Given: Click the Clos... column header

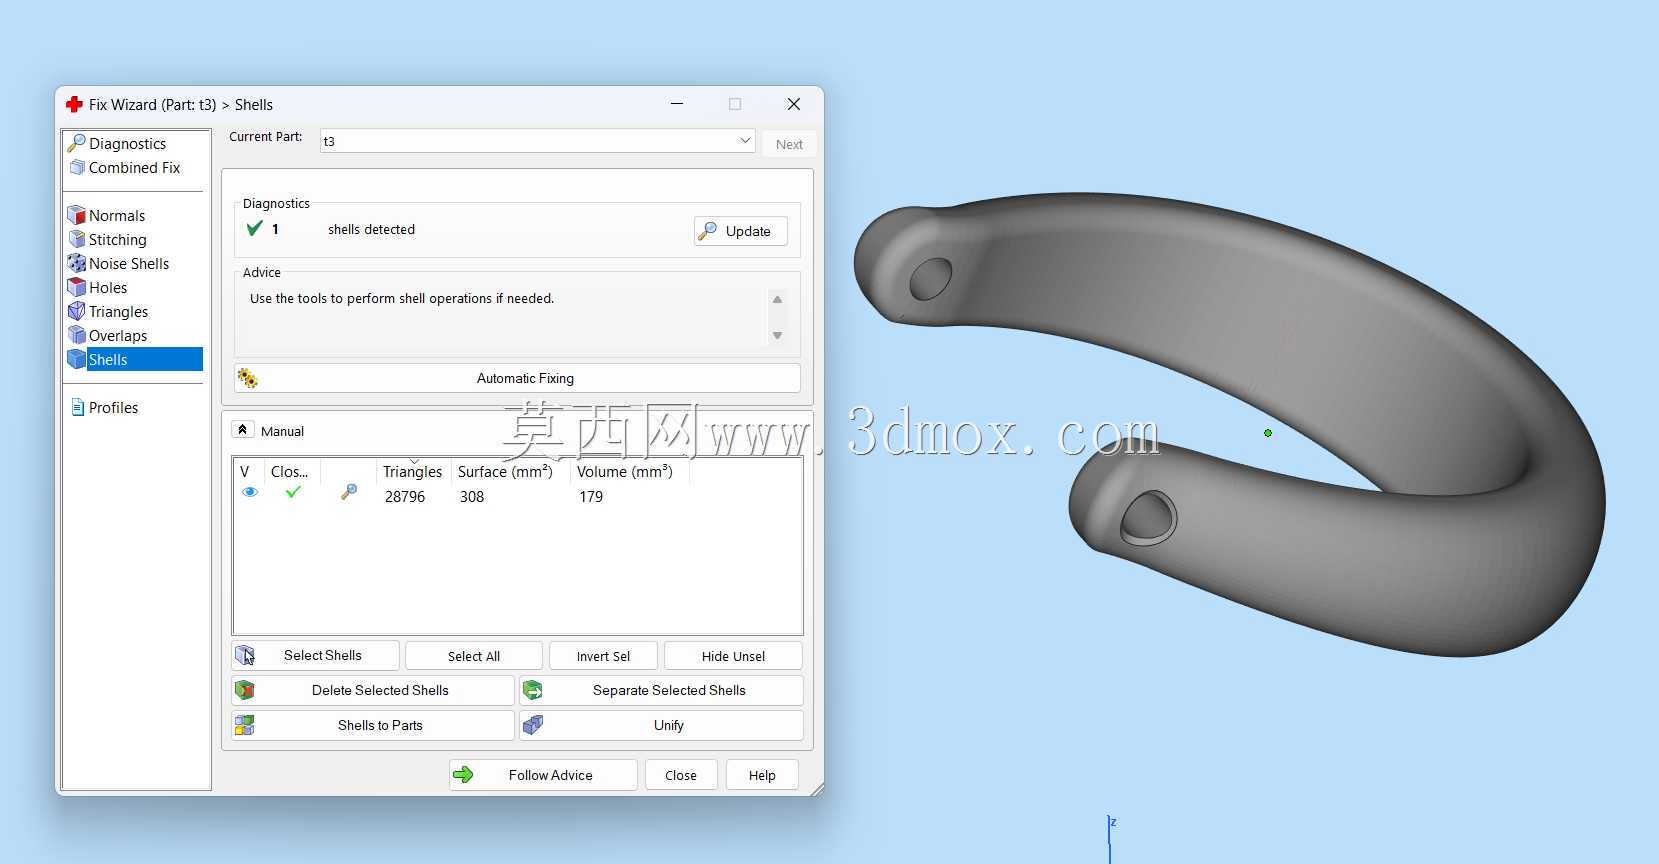Looking at the screenshot, I should click(289, 472).
